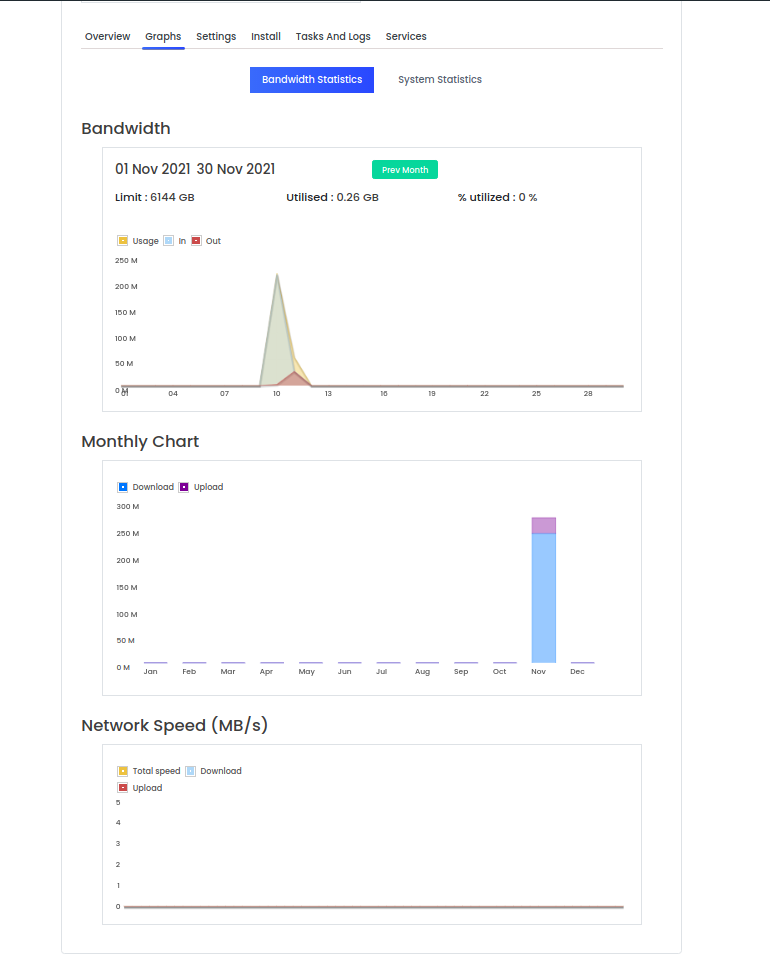Go to Tasks And Logs tab
The height and width of the screenshot is (956, 770).
333,37
